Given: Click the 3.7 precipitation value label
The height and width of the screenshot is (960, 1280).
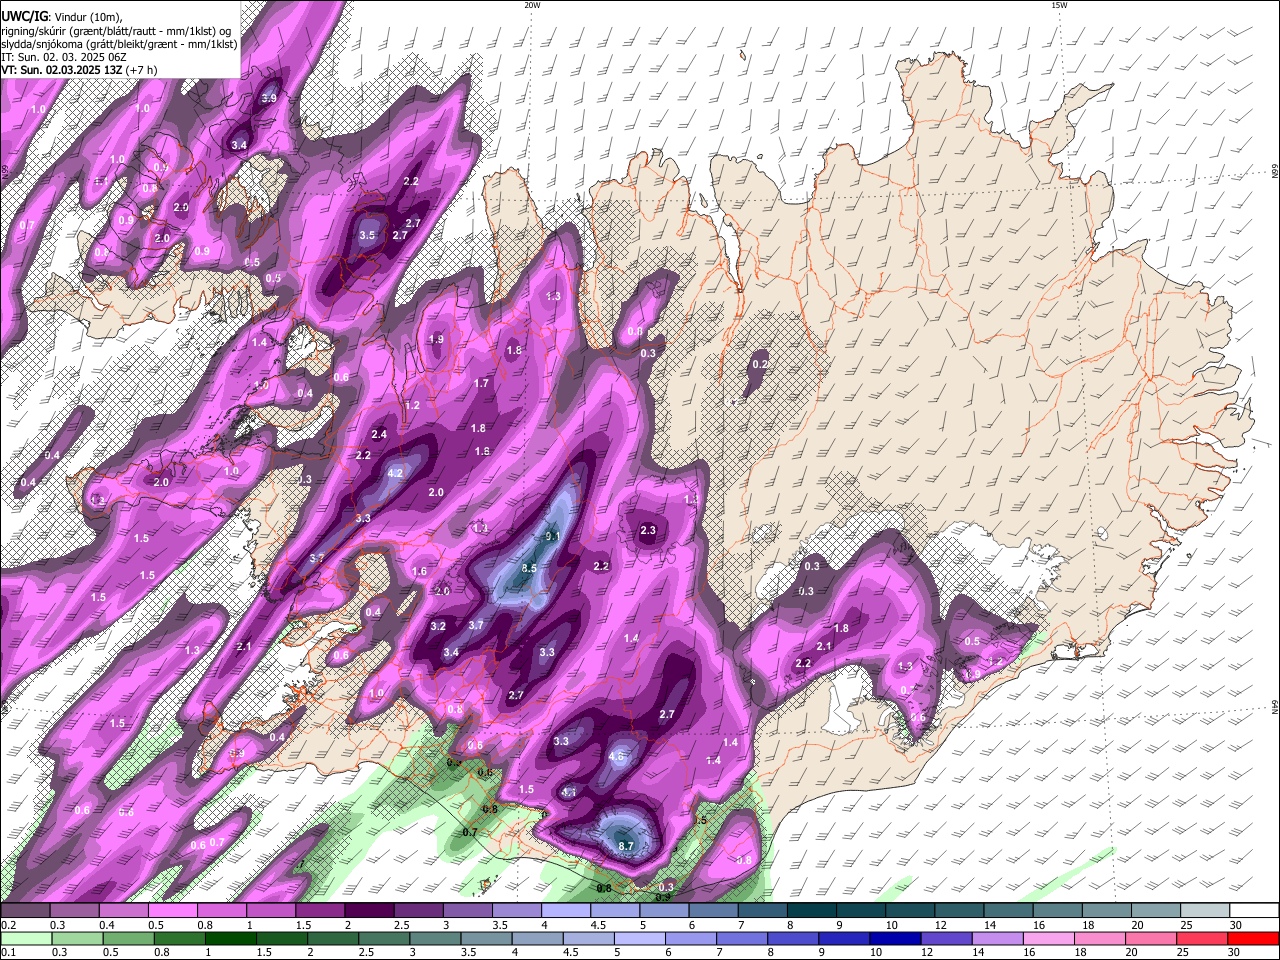Looking at the screenshot, I should [x=476, y=625].
